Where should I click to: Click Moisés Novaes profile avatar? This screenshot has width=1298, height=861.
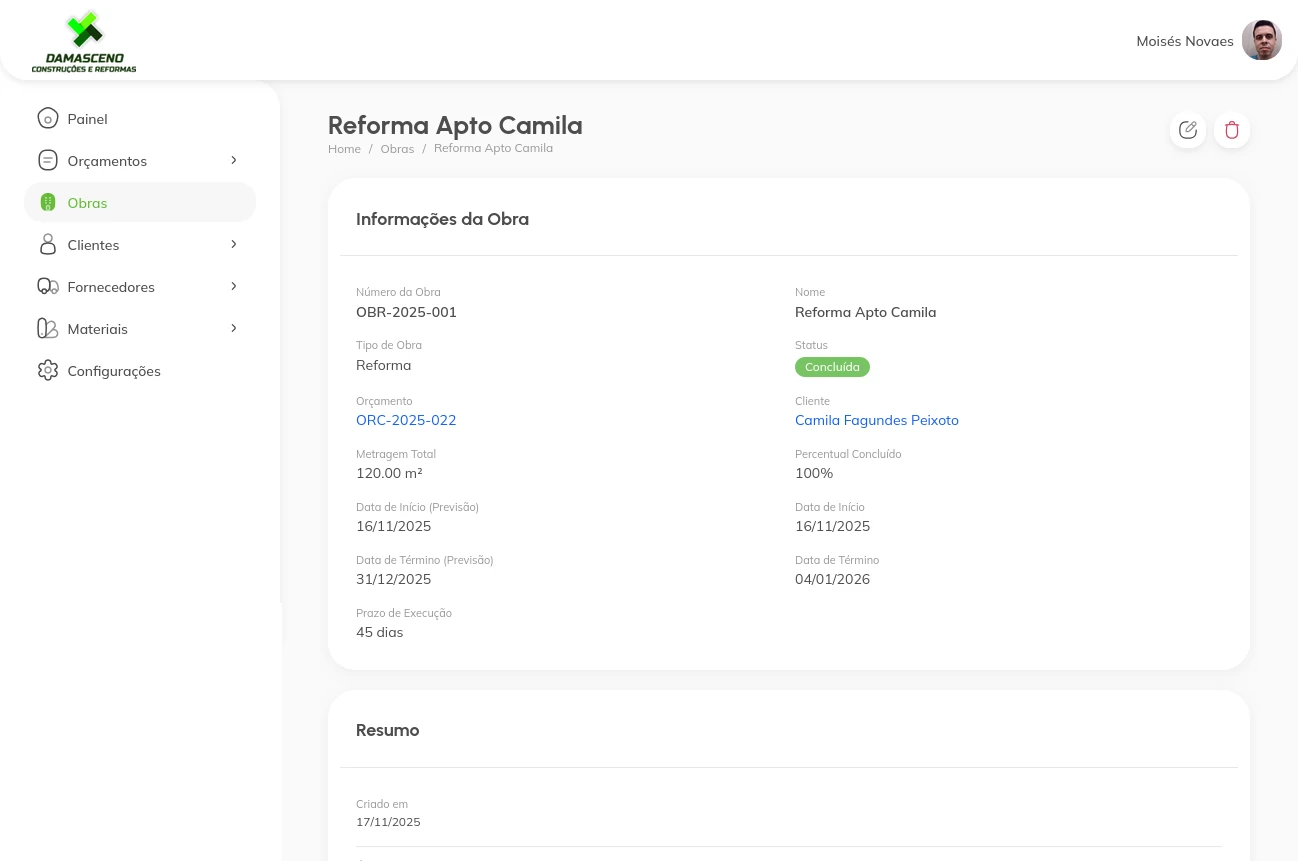click(1261, 41)
